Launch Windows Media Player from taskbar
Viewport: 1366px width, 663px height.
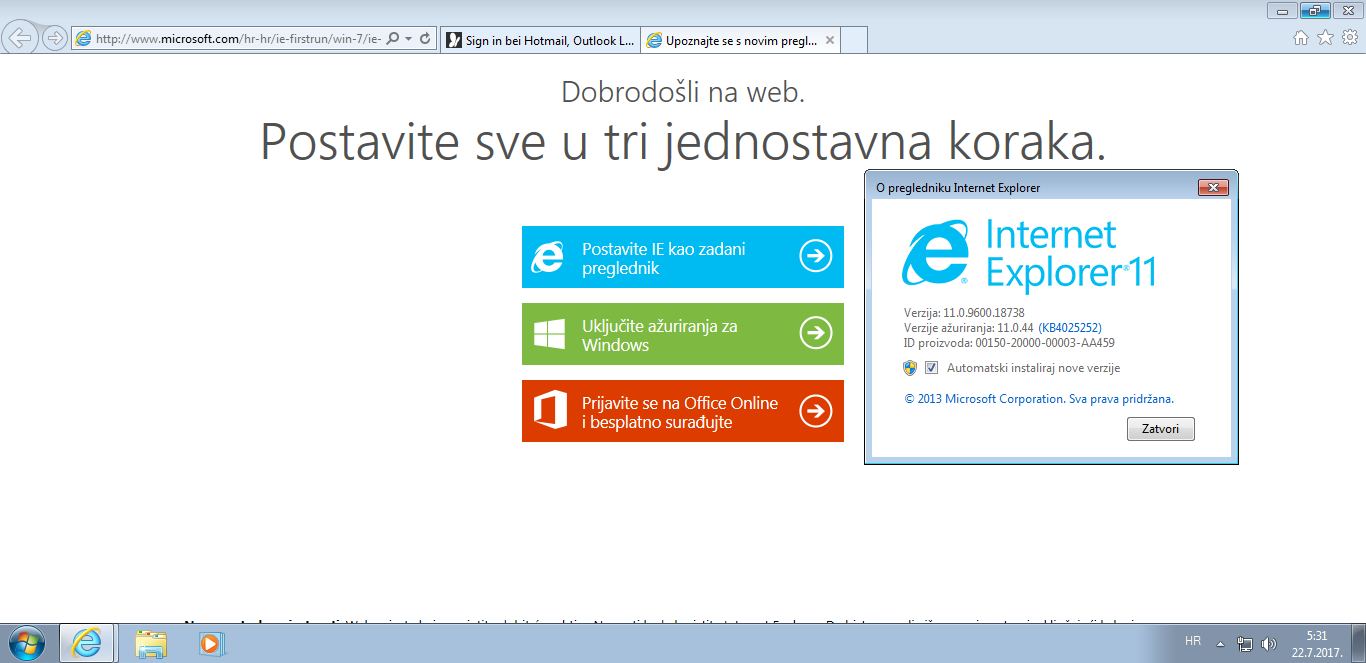210,643
